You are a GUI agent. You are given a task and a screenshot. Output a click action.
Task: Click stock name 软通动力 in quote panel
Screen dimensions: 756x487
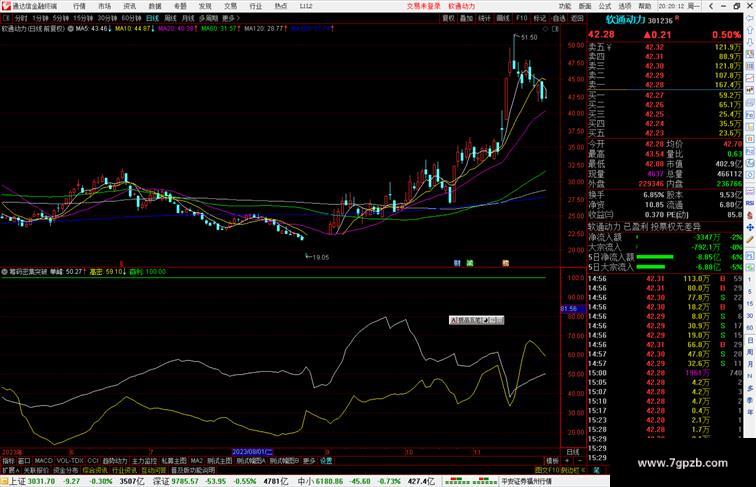point(626,20)
